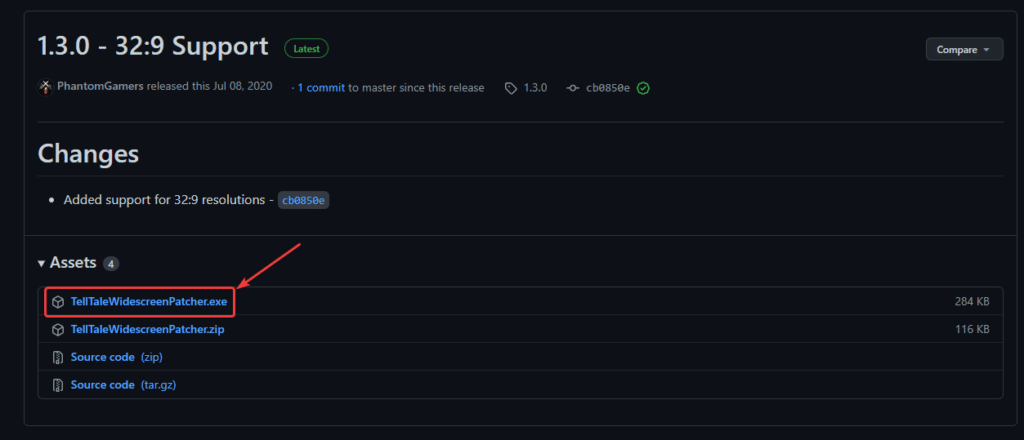Open the 1.3.0 tag label
This screenshot has width=1024, height=440.
(535, 87)
